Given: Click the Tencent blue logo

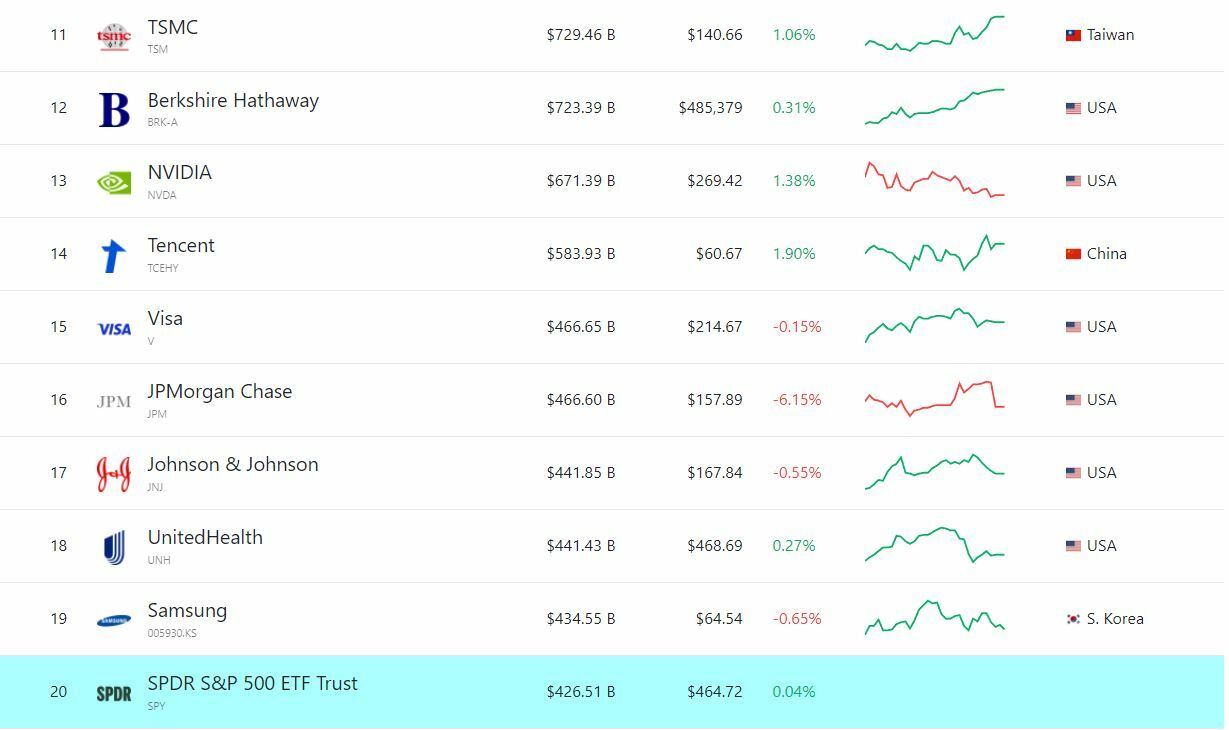Looking at the screenshot, I should click(114, 256).
